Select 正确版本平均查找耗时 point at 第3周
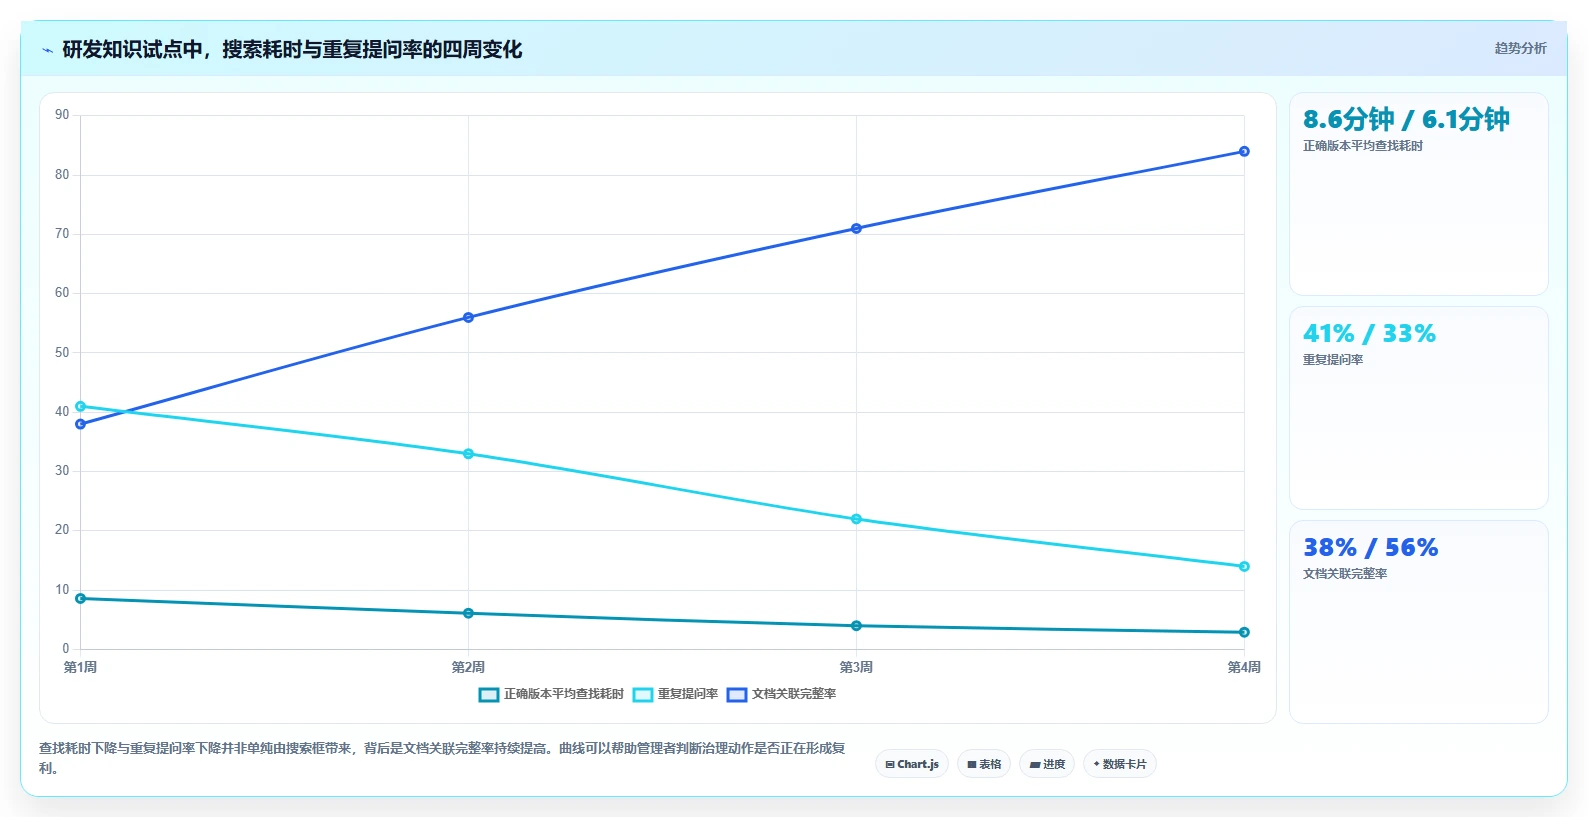This screenshot has height=817, width=1588. click(x=856, y=626)
